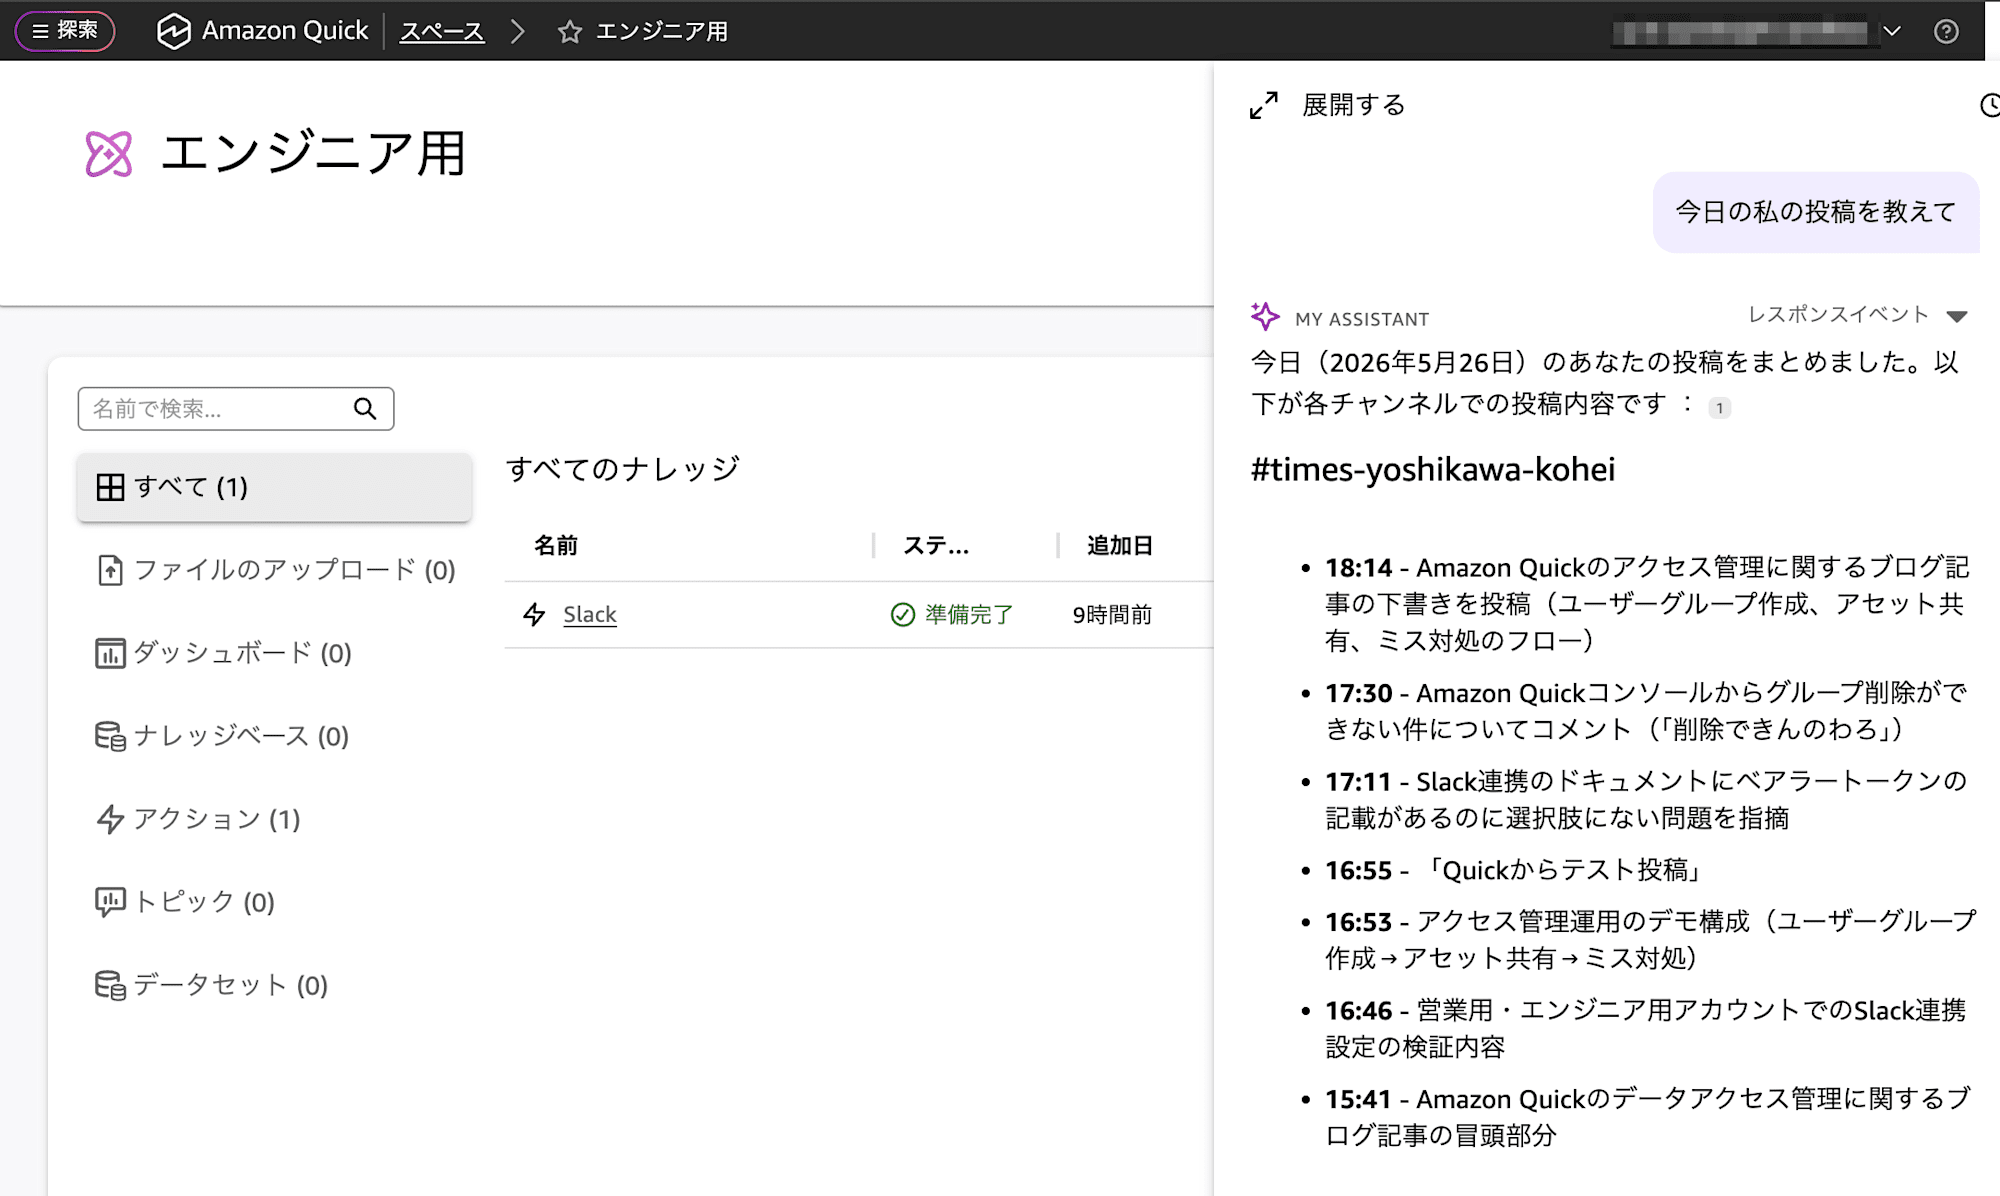Open the chat history clock icon
Screen dimensions: 2000x1196
[1990, 105]
